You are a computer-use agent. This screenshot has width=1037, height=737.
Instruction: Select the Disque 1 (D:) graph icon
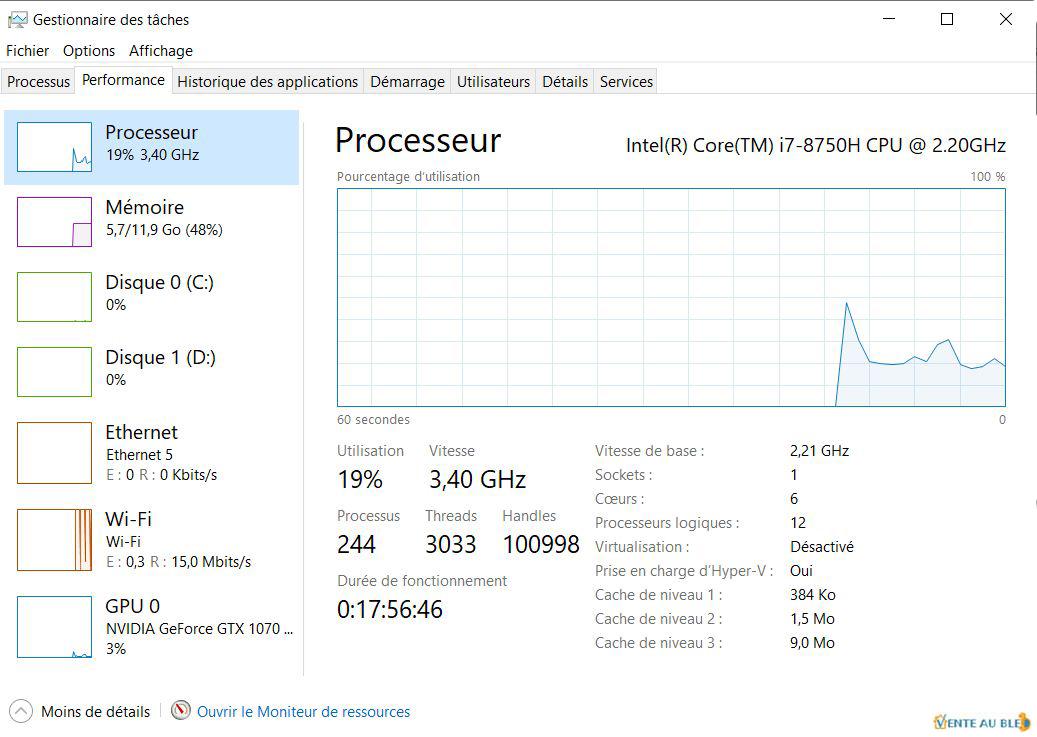tap(54, 372)
